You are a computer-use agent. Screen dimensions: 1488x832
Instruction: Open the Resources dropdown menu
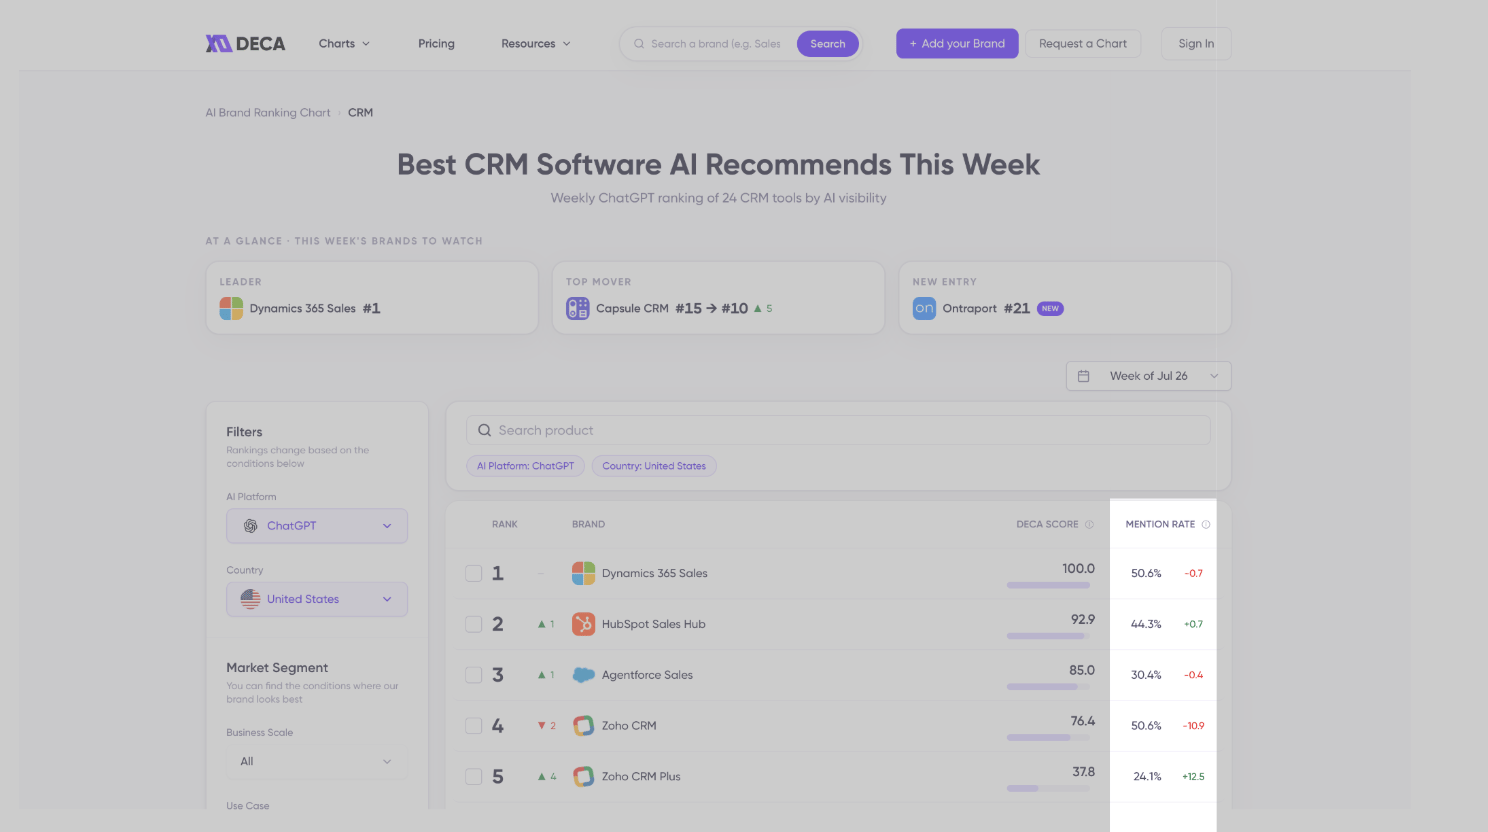point(536,44)
